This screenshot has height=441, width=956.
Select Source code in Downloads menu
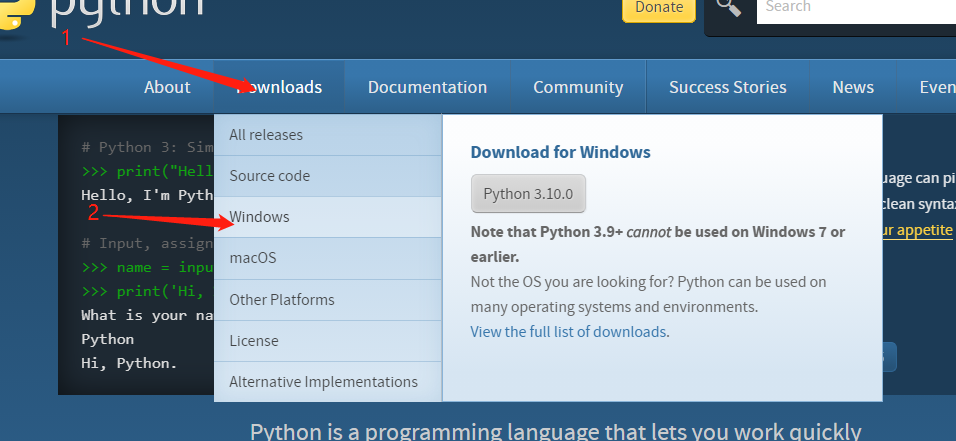(270, 176)
